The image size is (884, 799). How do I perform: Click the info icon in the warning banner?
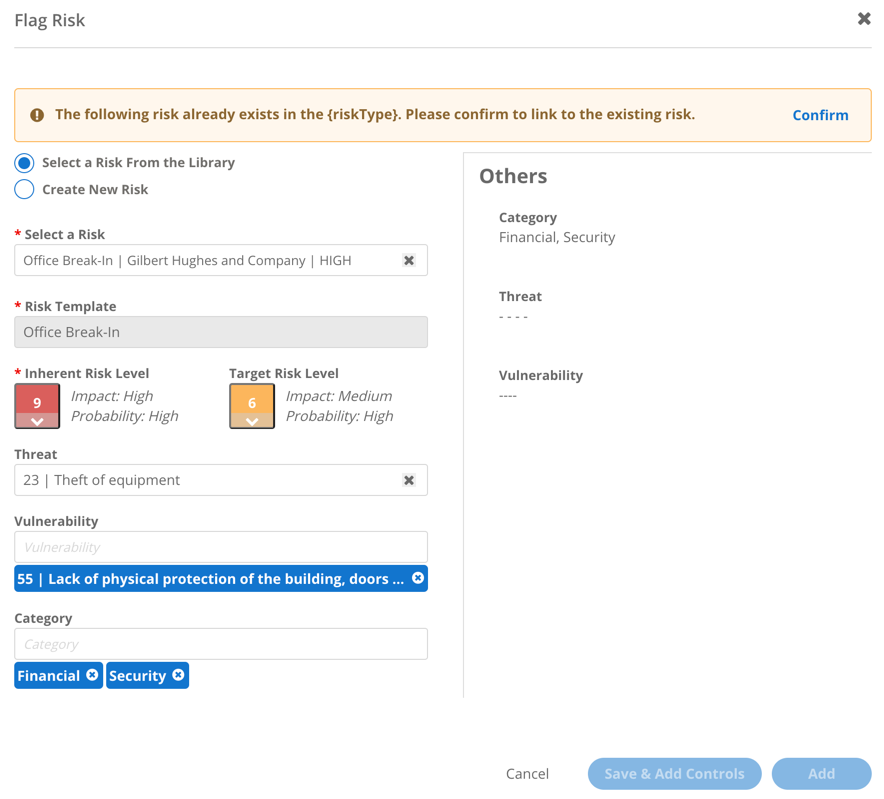click(x=38, y=114)
